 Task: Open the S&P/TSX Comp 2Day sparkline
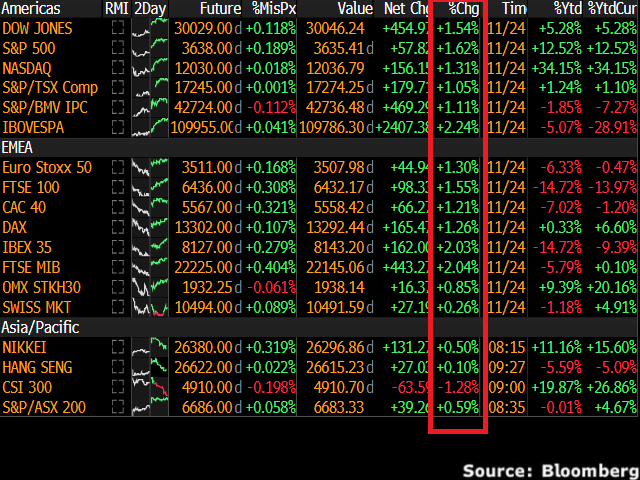click(150, 88)
